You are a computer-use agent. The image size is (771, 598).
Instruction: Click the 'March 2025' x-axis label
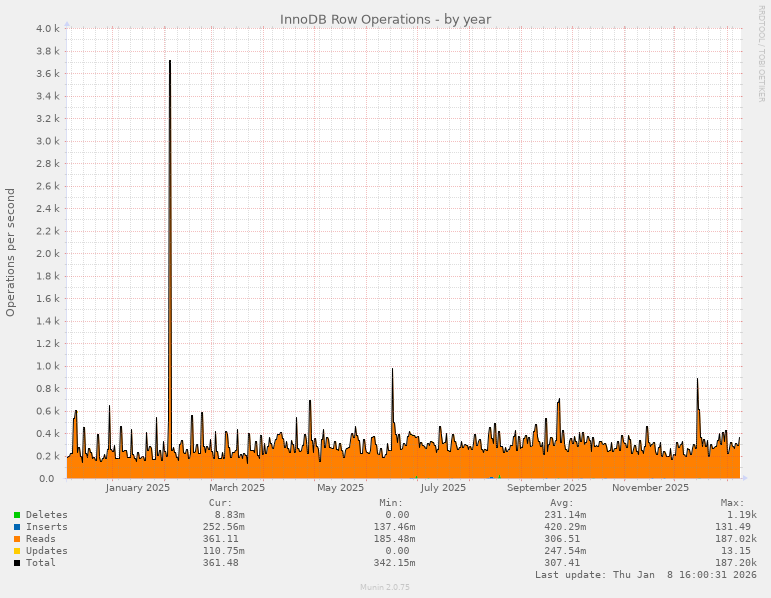(x=237, y=488)
